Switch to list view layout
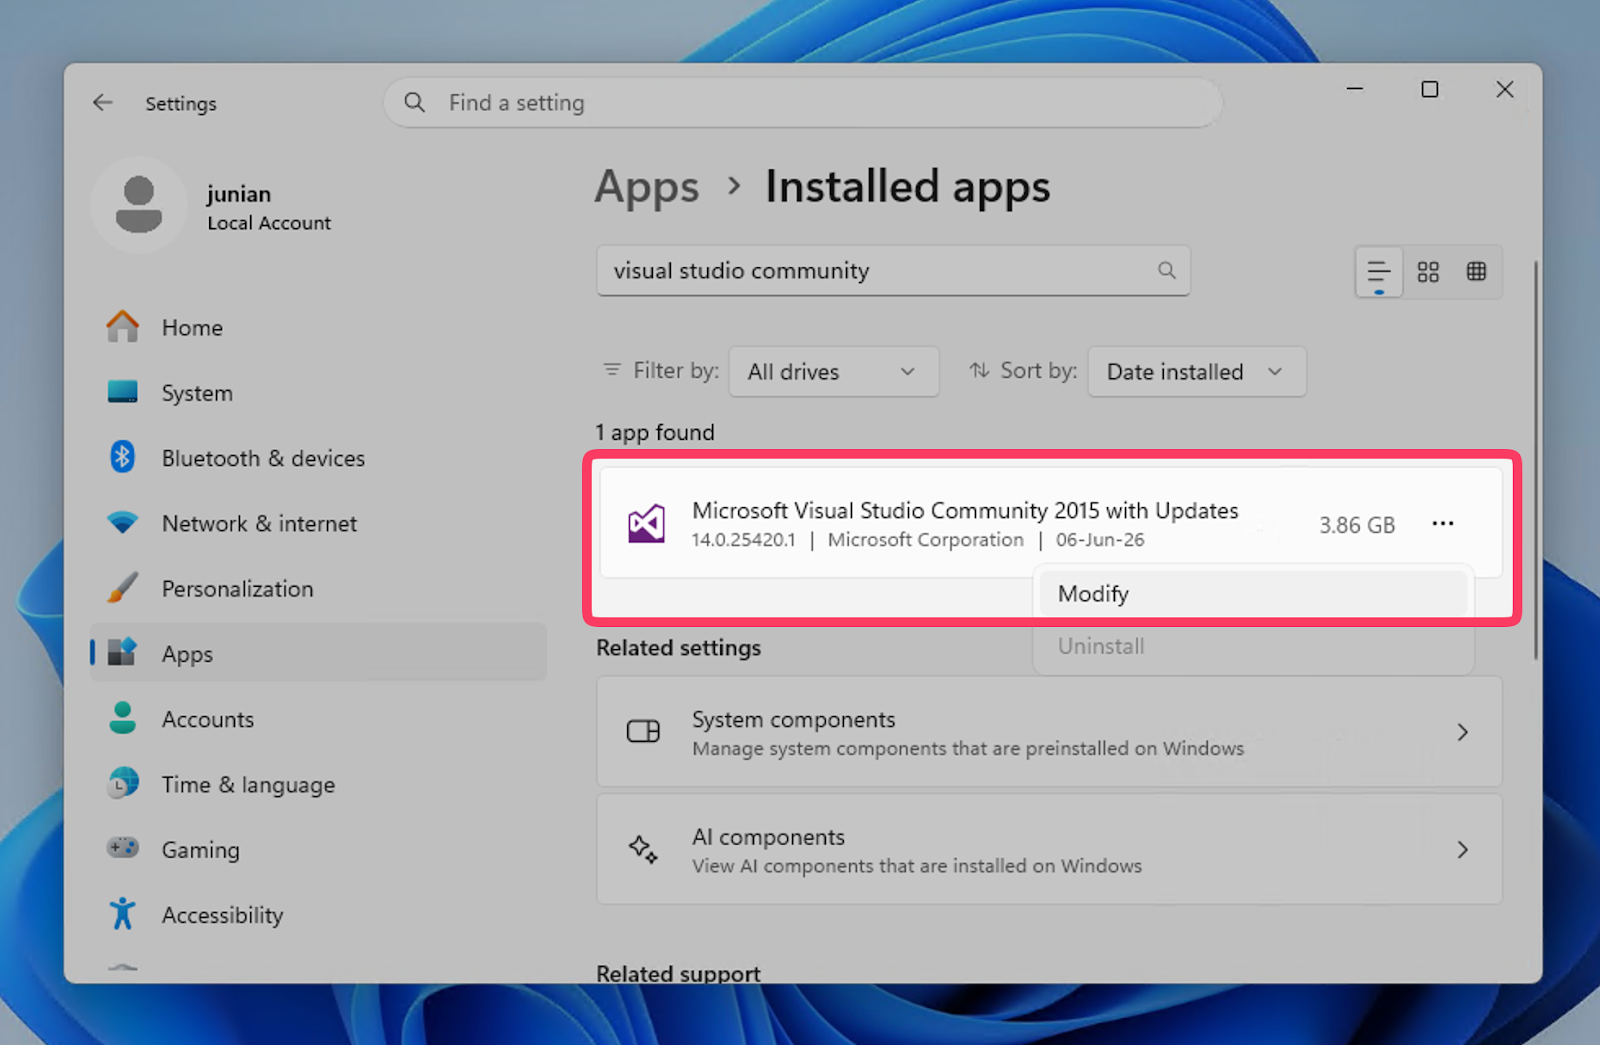 coord(1379,271)
